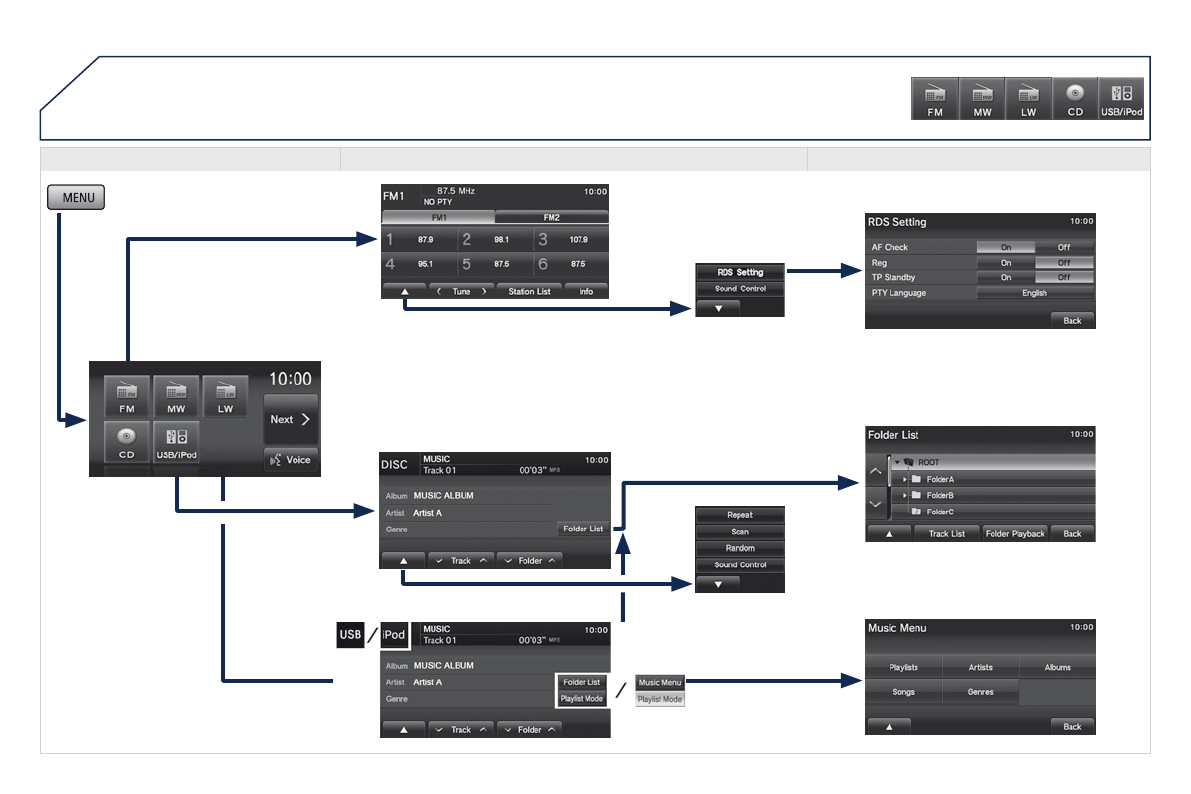This screenshot has height=794, width=1191.
Task: Switch TP Standby to On
Action: [x=1005, y=277]
